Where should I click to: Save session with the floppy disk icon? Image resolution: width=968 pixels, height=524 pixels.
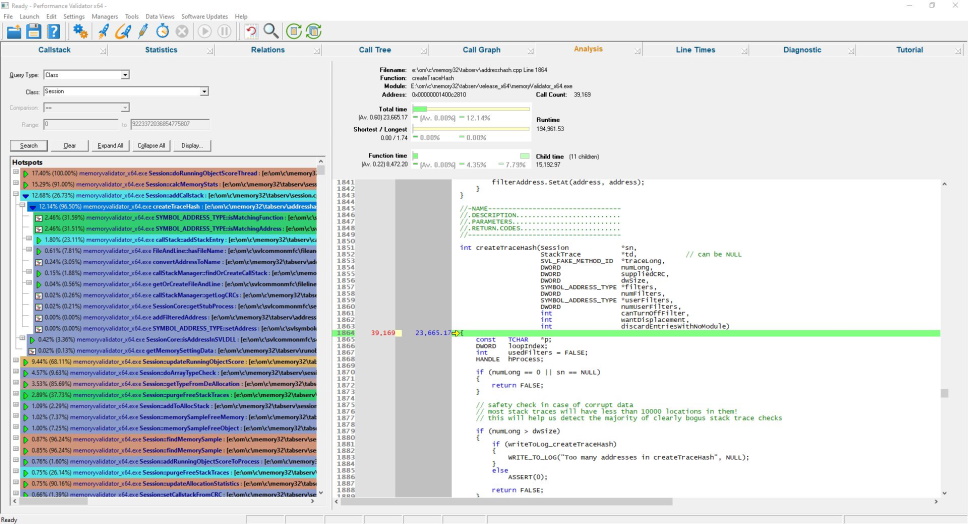(34, 31)
